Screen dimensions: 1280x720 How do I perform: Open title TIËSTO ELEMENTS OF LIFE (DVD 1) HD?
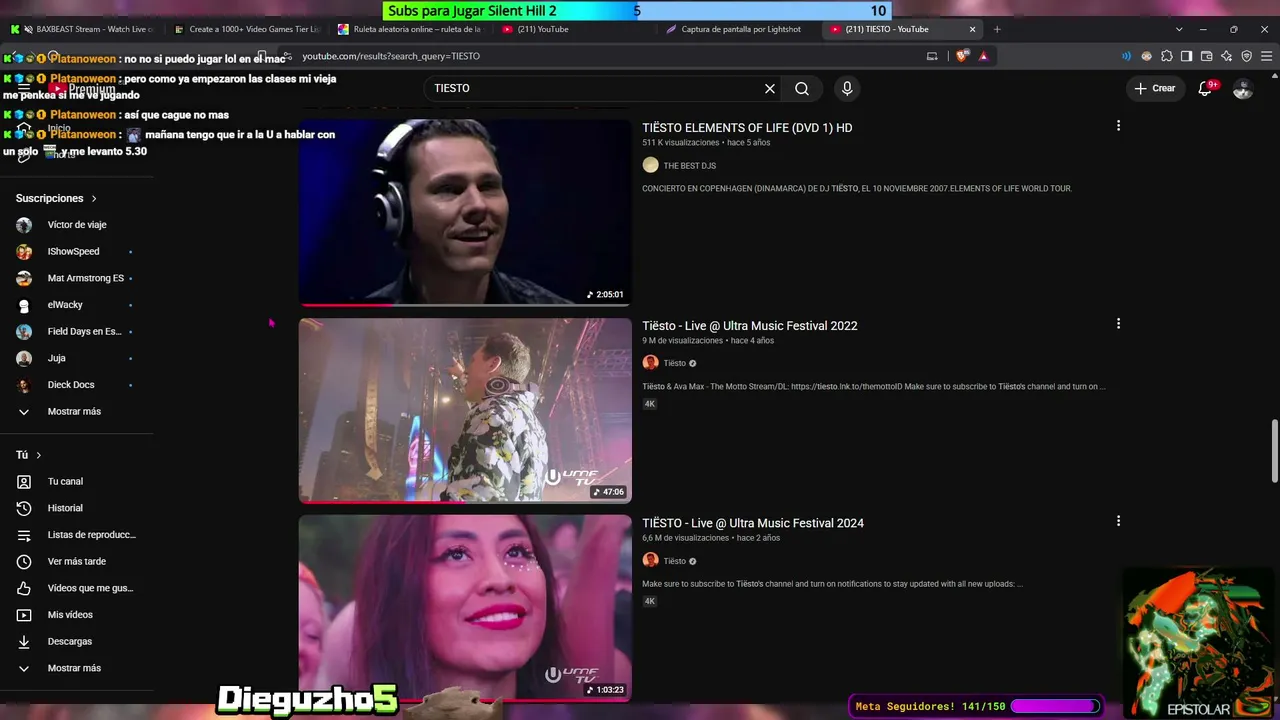(747, 128)
